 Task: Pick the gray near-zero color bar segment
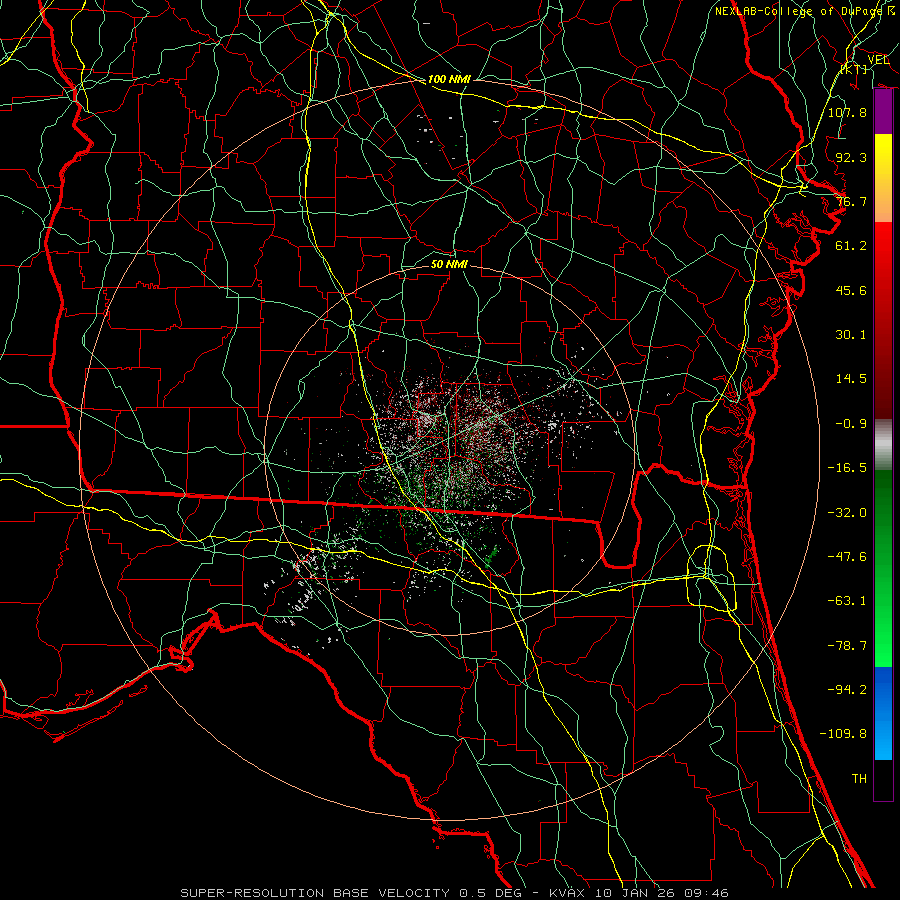pos(883,445)
